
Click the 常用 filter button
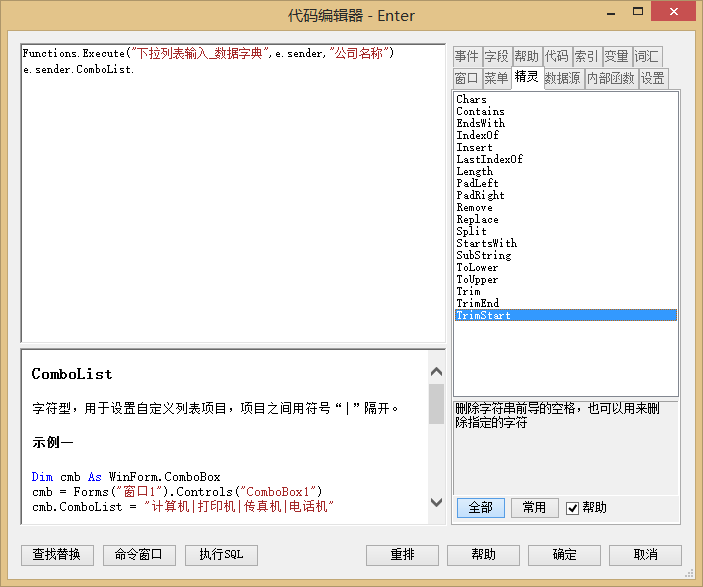534,508
